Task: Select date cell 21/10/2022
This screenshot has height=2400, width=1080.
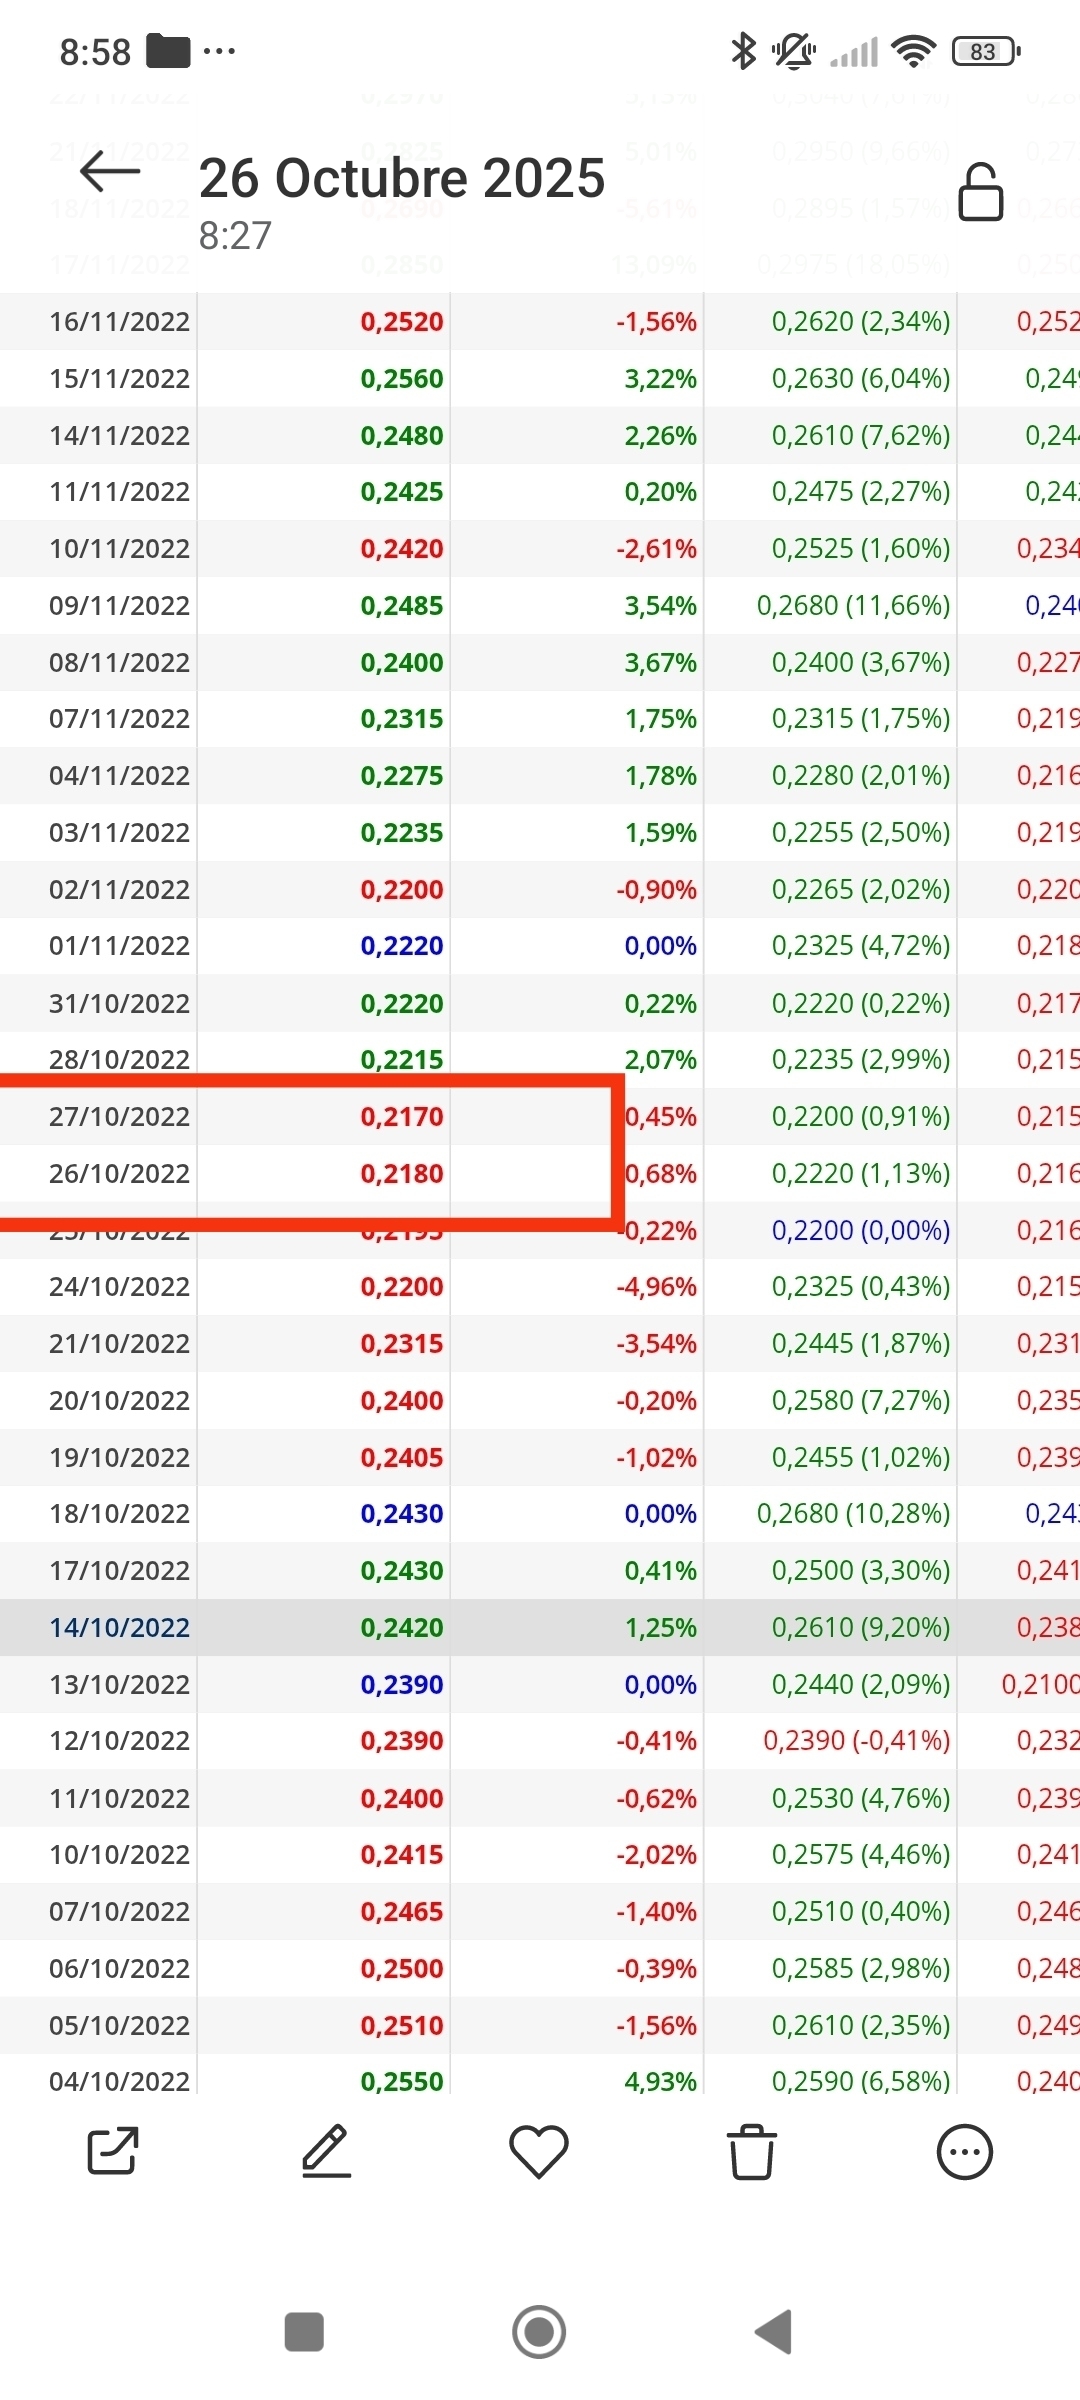Action: tap(119, 1344)
